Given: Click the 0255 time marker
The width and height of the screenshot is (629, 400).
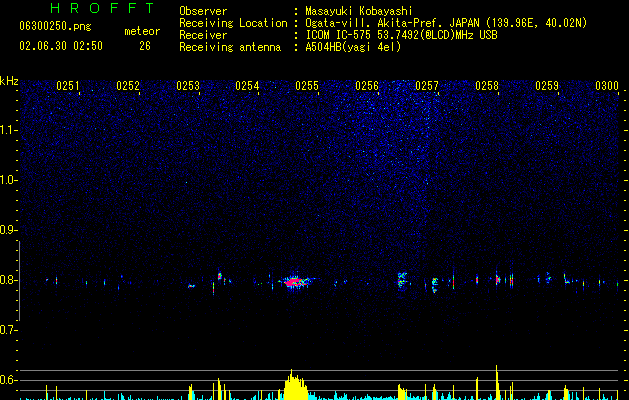Looking at the screenshot, I should pos(307,86).
